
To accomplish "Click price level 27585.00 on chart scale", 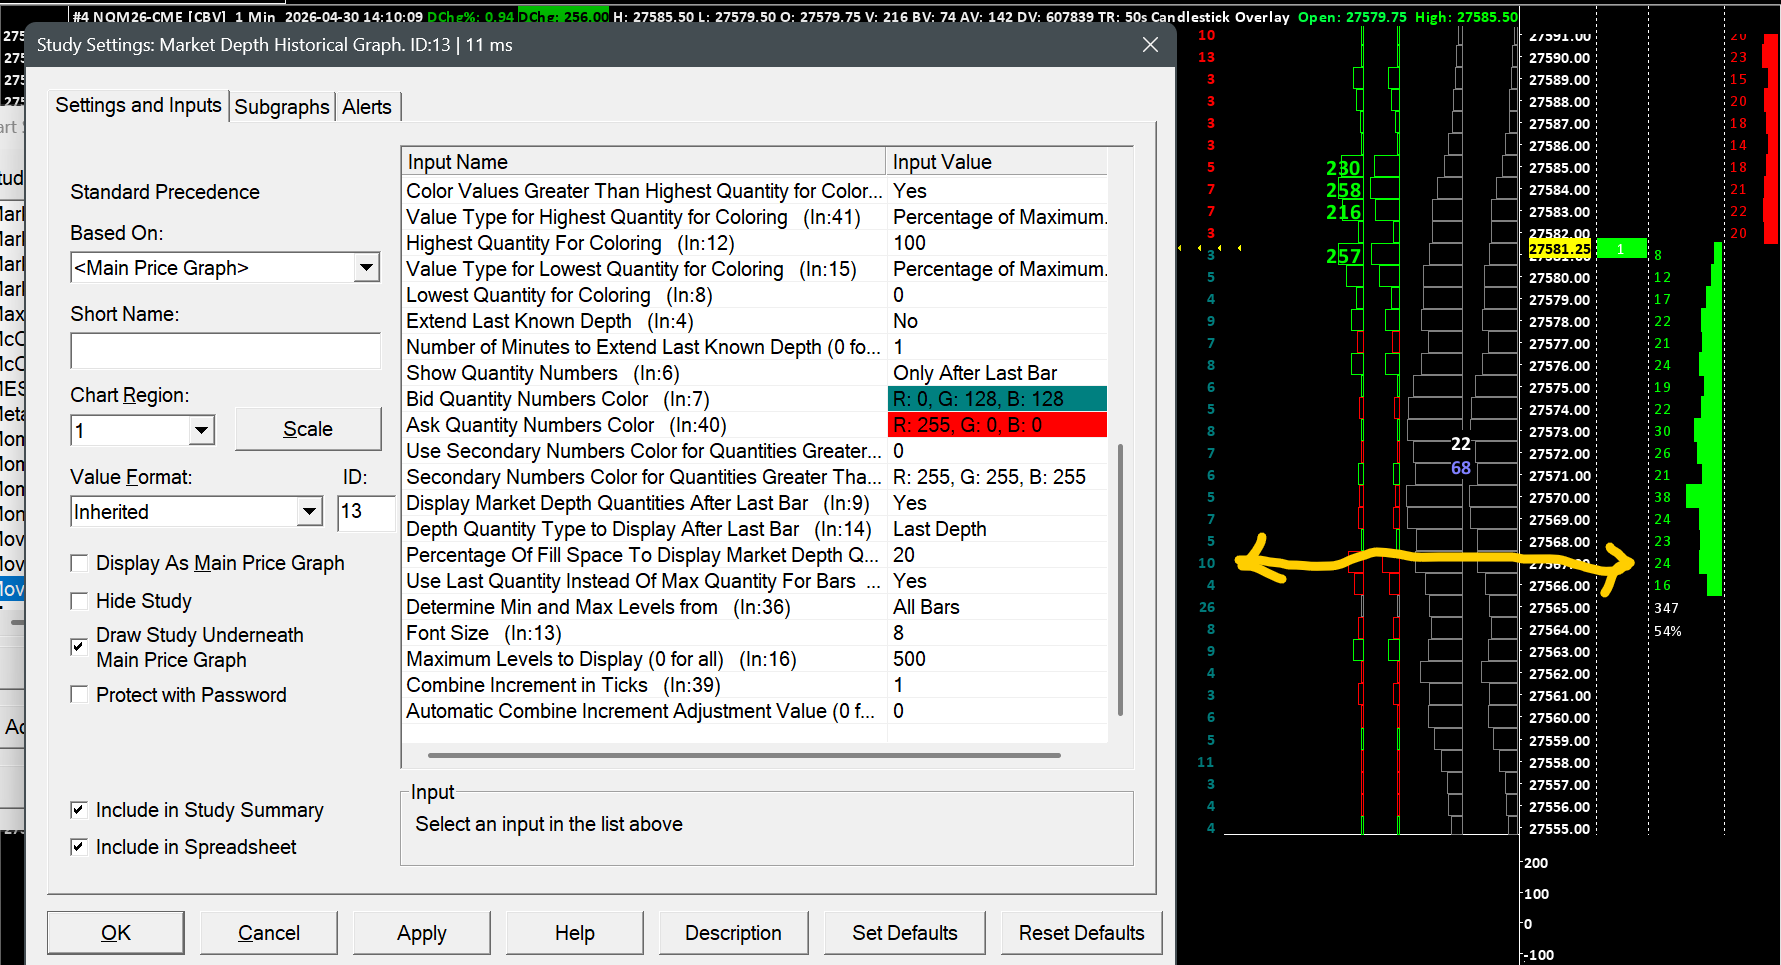I will coord(1559,168).
